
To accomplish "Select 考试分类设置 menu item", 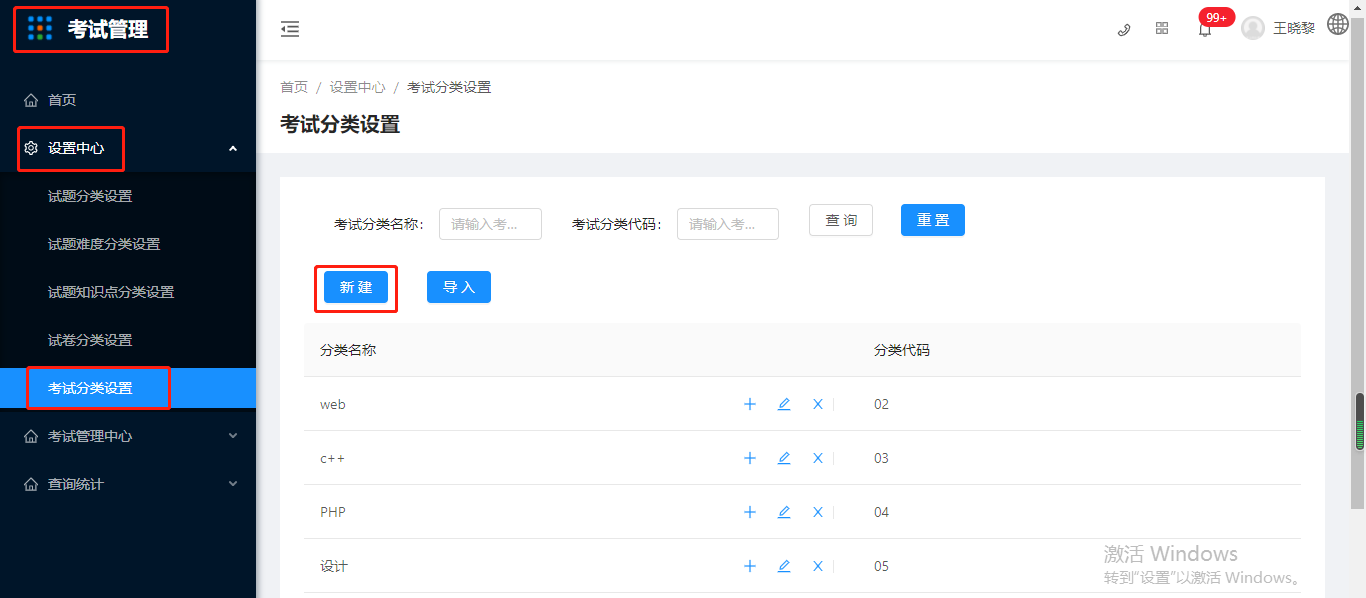I will [128, 388].
